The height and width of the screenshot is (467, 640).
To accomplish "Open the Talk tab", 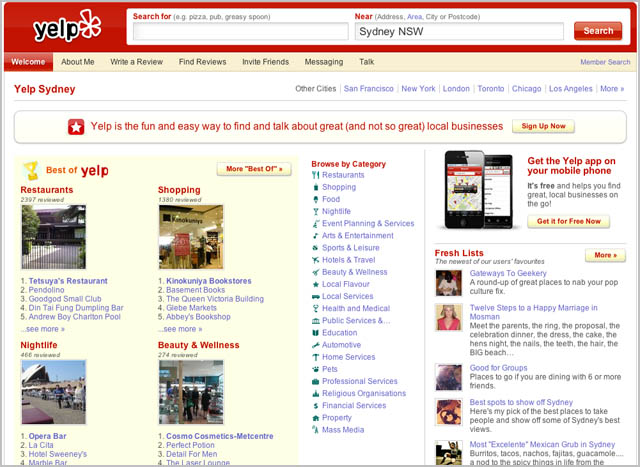I will tap(367, 62).
